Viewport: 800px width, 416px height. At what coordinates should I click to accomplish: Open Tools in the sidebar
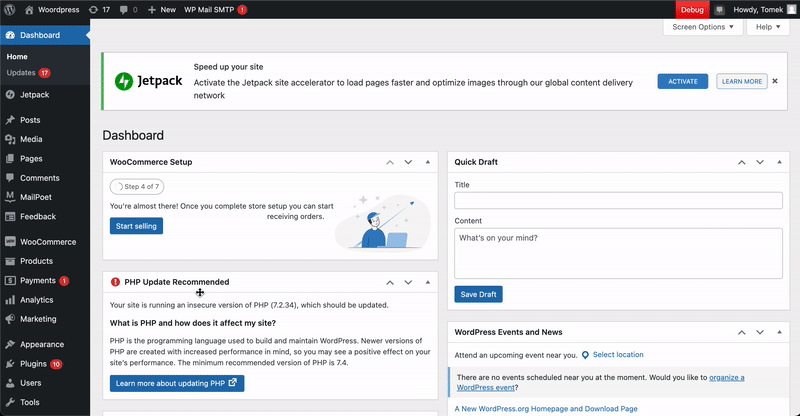[x=45, y=402]
